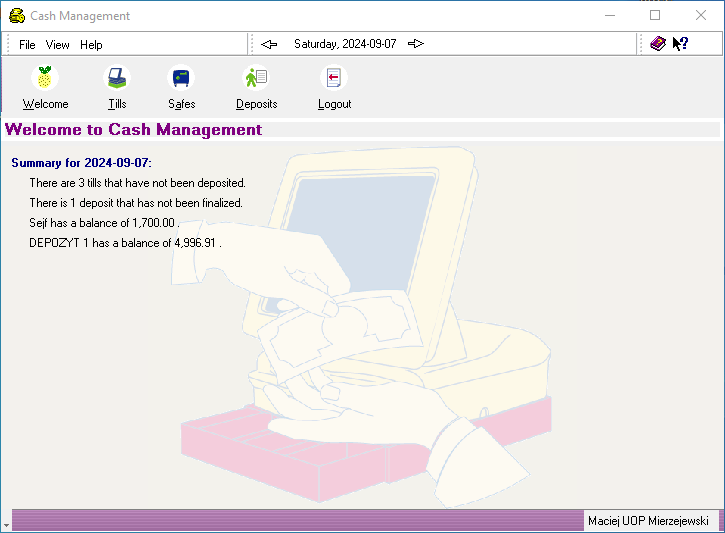Open the Deposits icon

pos(256,77)
